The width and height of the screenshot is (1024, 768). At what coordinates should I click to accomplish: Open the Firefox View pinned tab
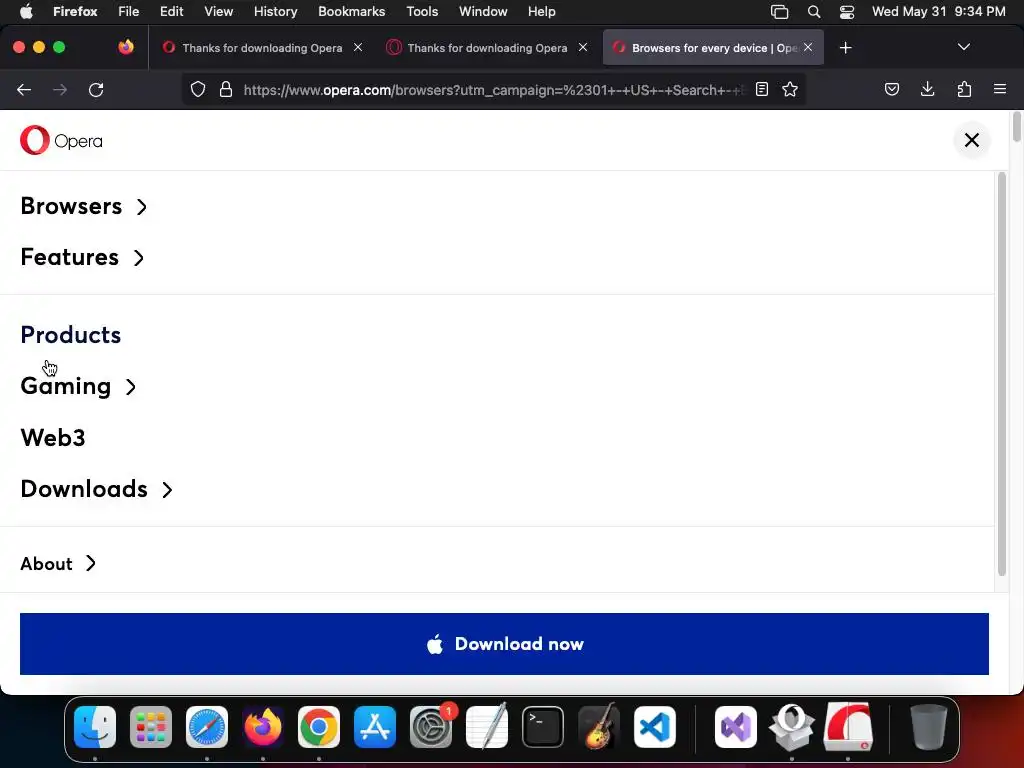(x=126, y=47)
